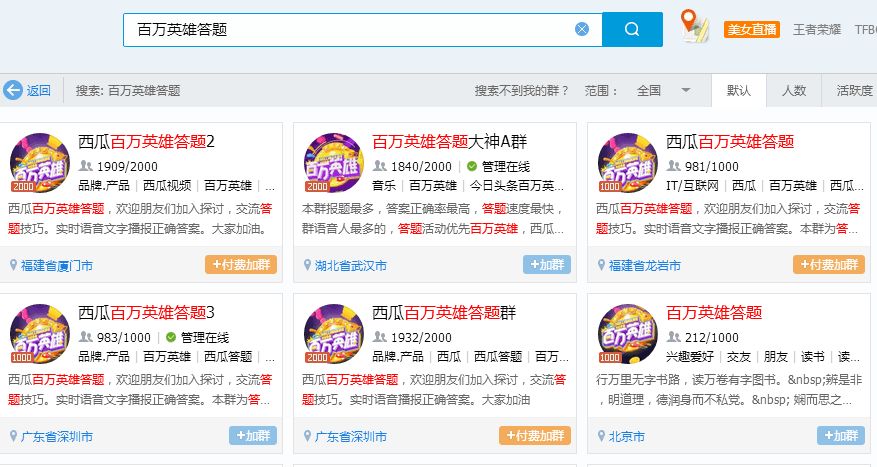Open the 美女直播 hot keyword

(752, 29)
